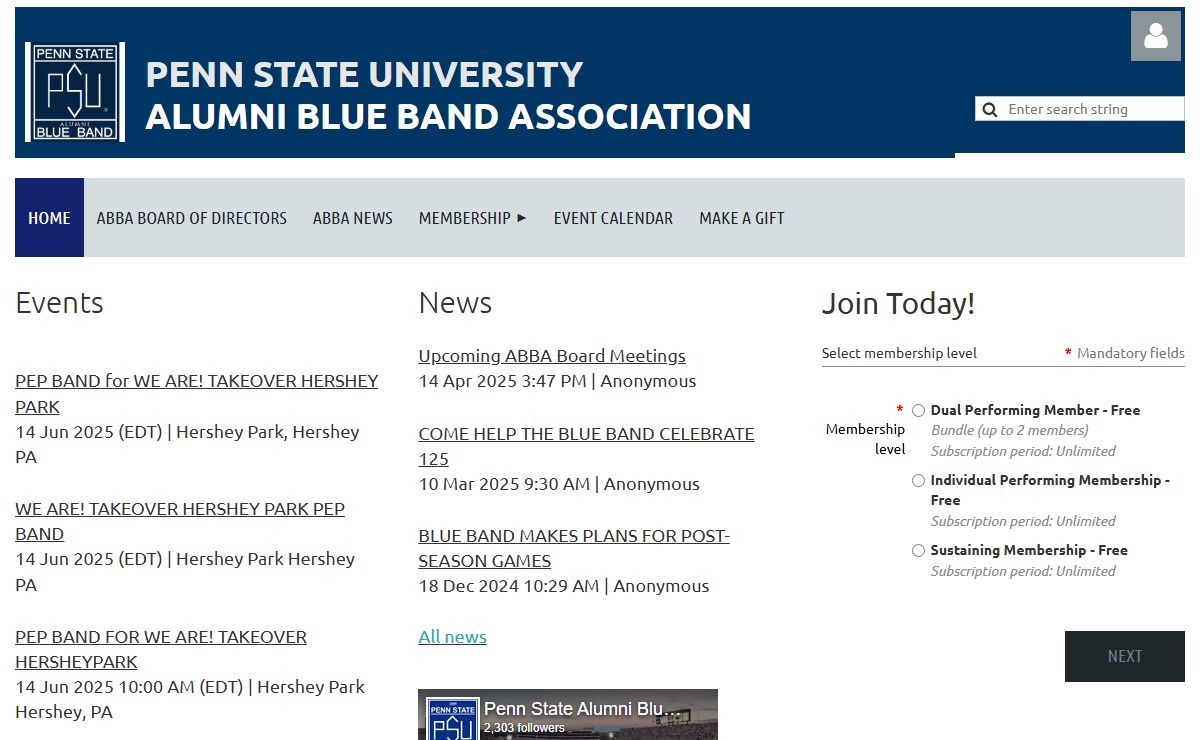The height and width of the screenshot is (740, 1200).
Task: Expand the Membership menu arrow
Action: (x=521, y=218)
